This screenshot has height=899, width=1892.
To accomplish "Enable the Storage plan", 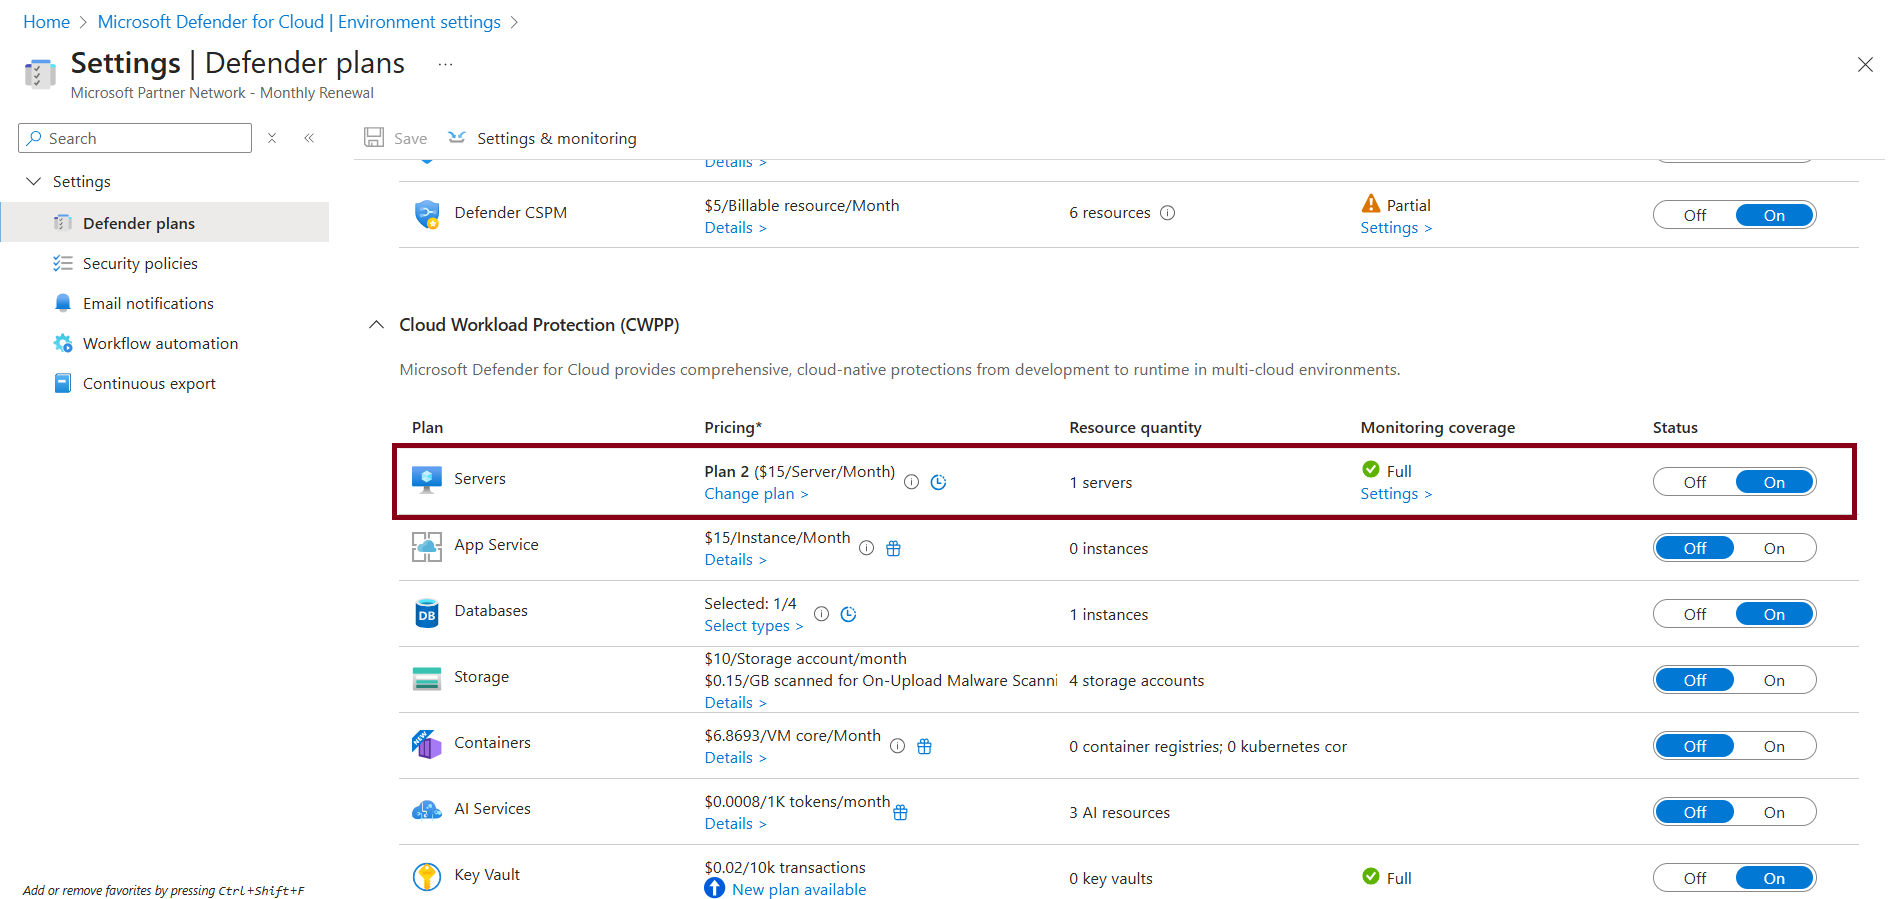I will pos(1775,680).
